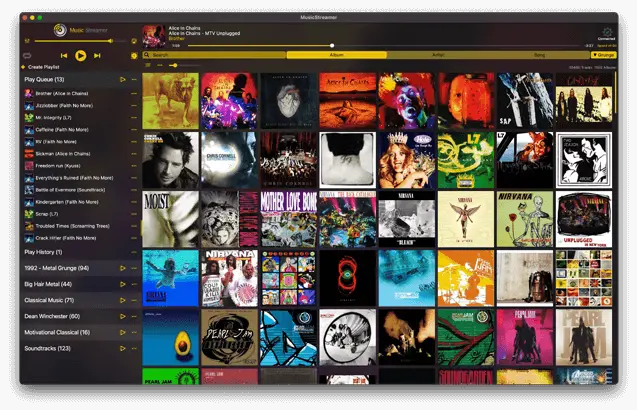
Task: Toggle the repeat mode icon
Action: [27, 56]
